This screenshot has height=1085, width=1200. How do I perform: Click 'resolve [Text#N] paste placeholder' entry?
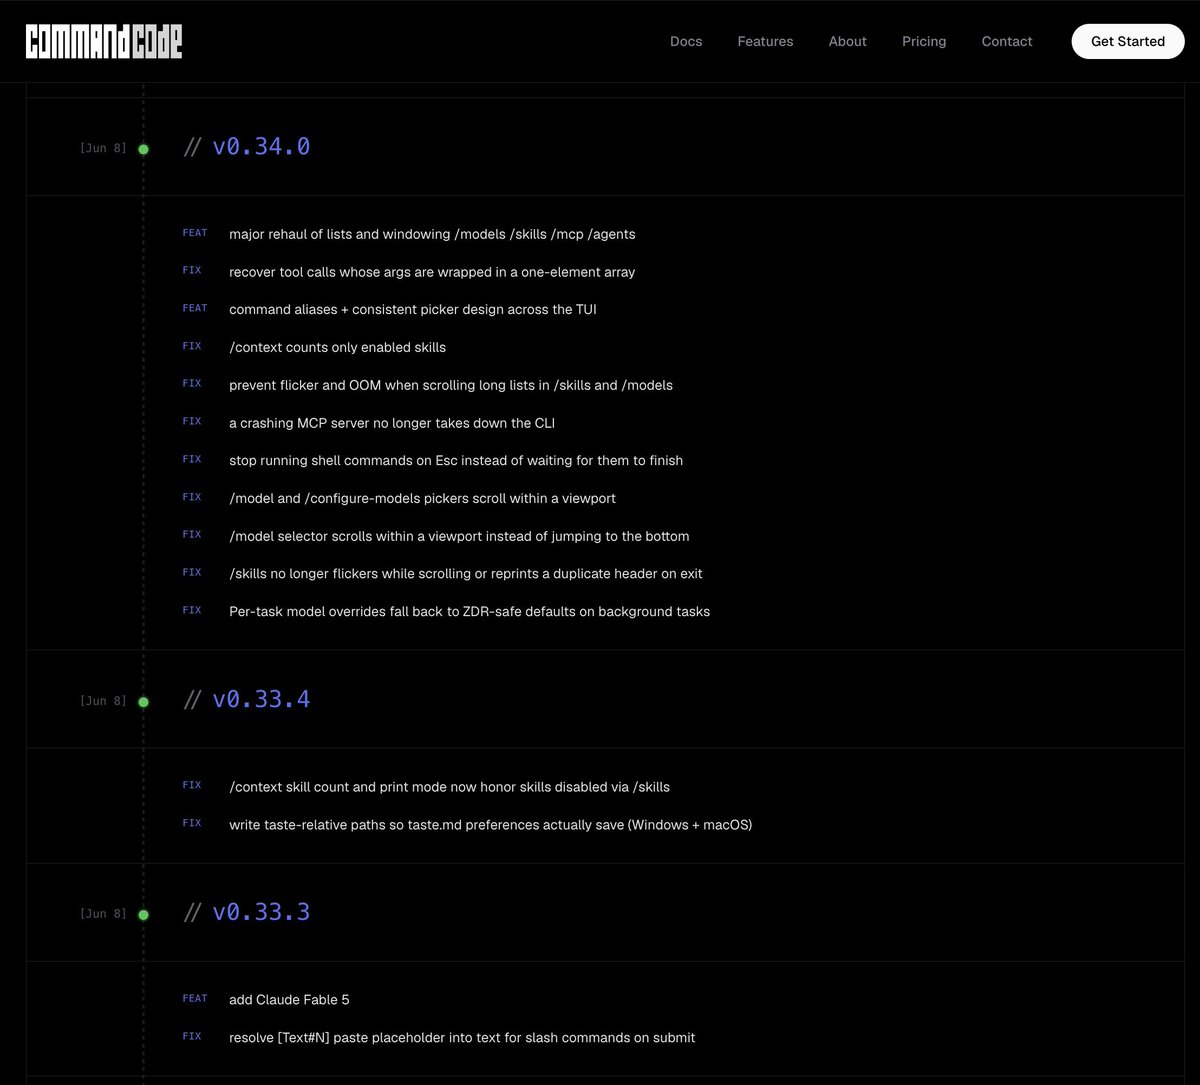(x=462, y=1037)
